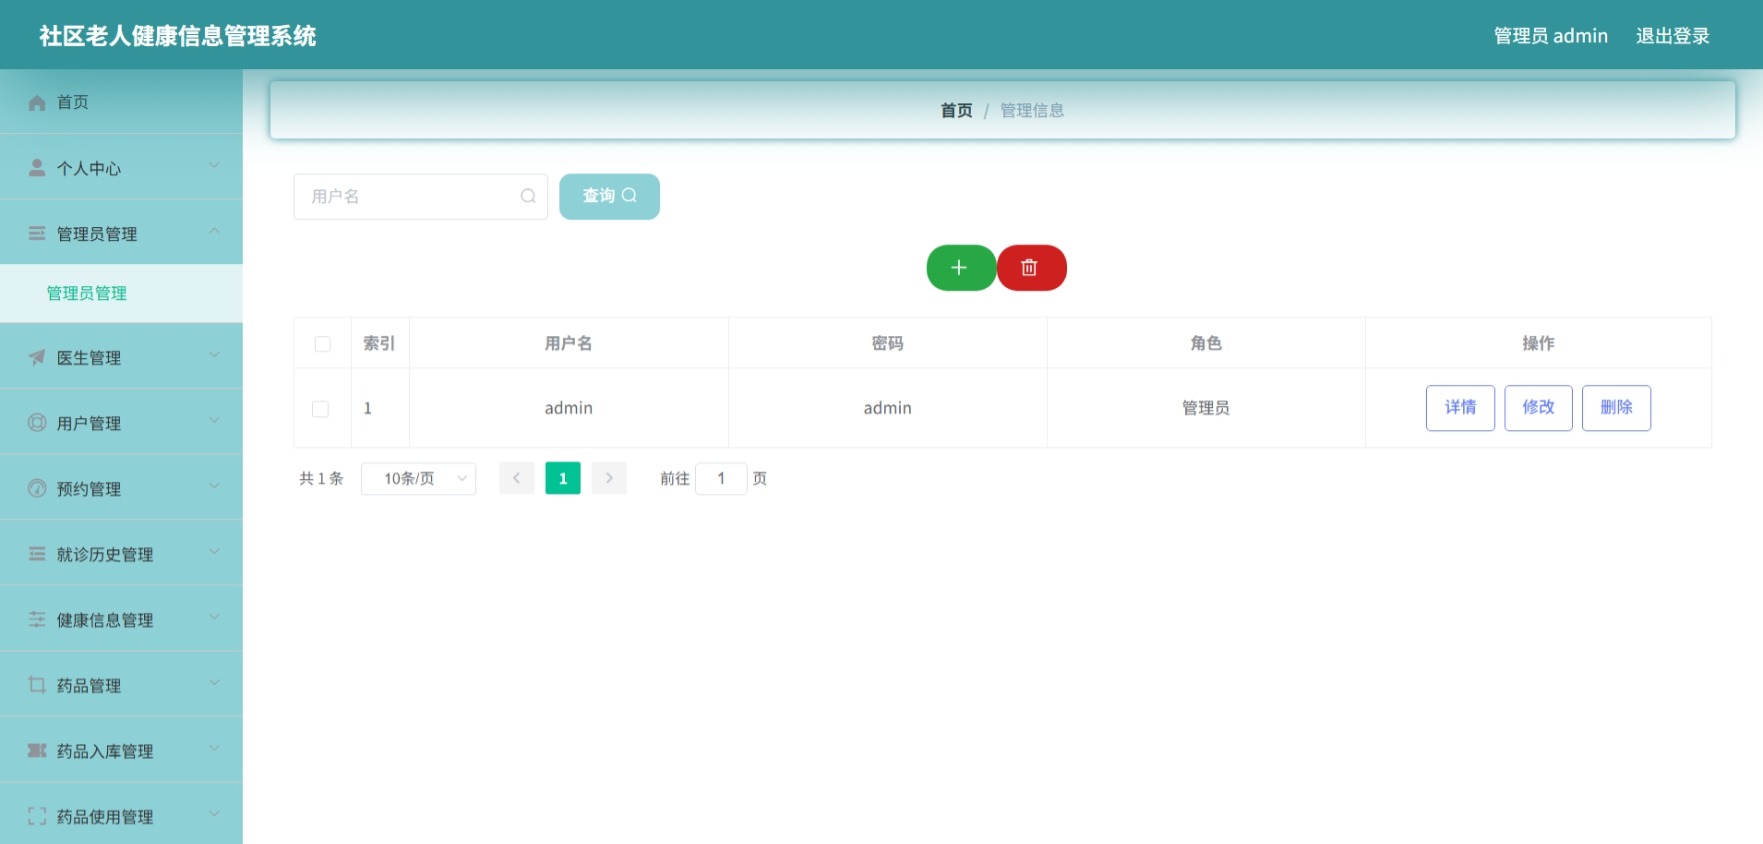1763x844 pixels.
Task: Expand 就诊历史管理 with its chevron arrow
Action: coord(214,552)
